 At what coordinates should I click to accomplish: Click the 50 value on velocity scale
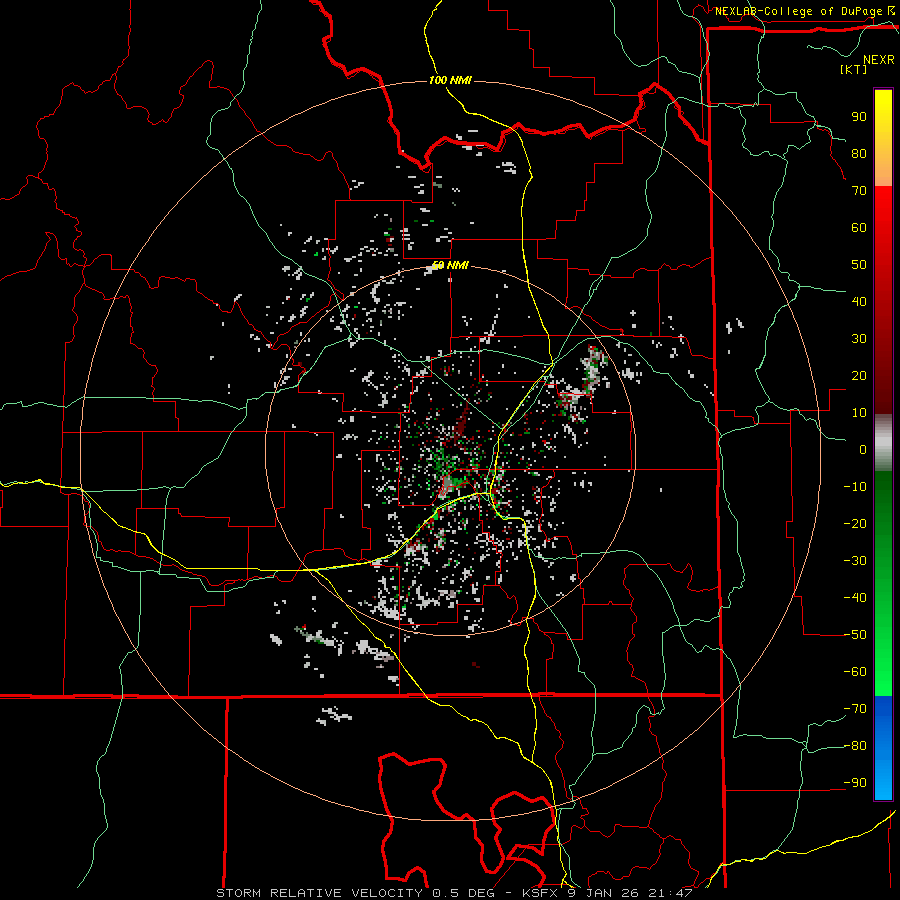click(x=859, y=265)
